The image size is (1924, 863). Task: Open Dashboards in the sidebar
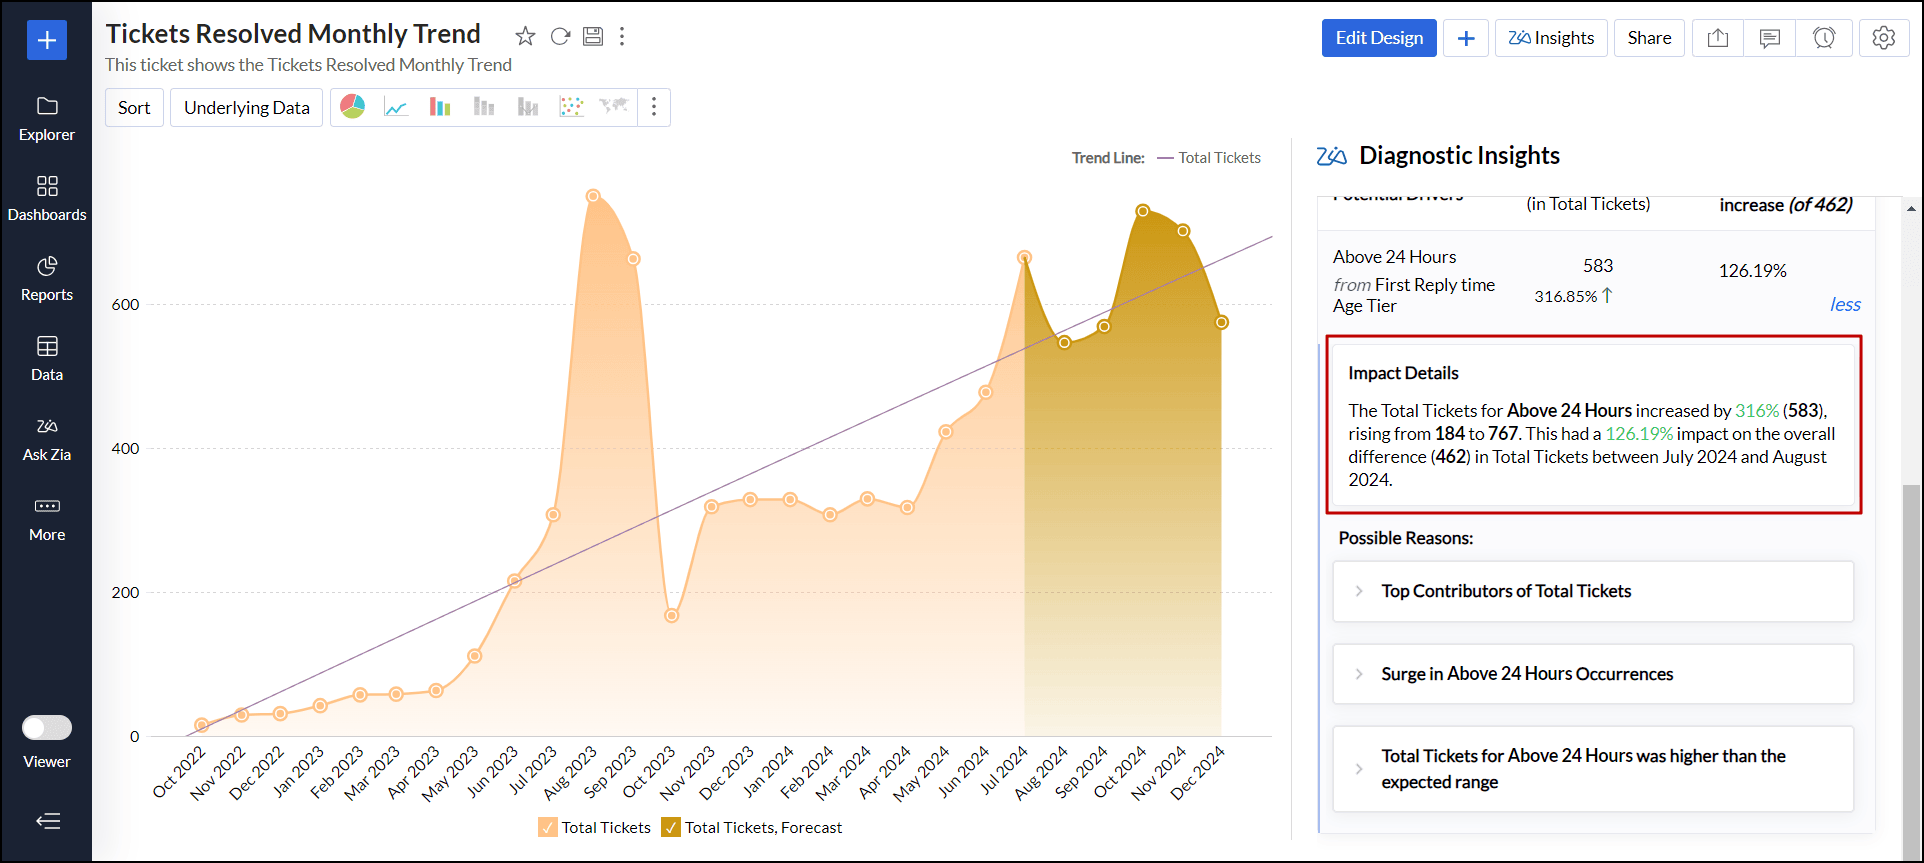pyautogui.click(x=47, y=198)
